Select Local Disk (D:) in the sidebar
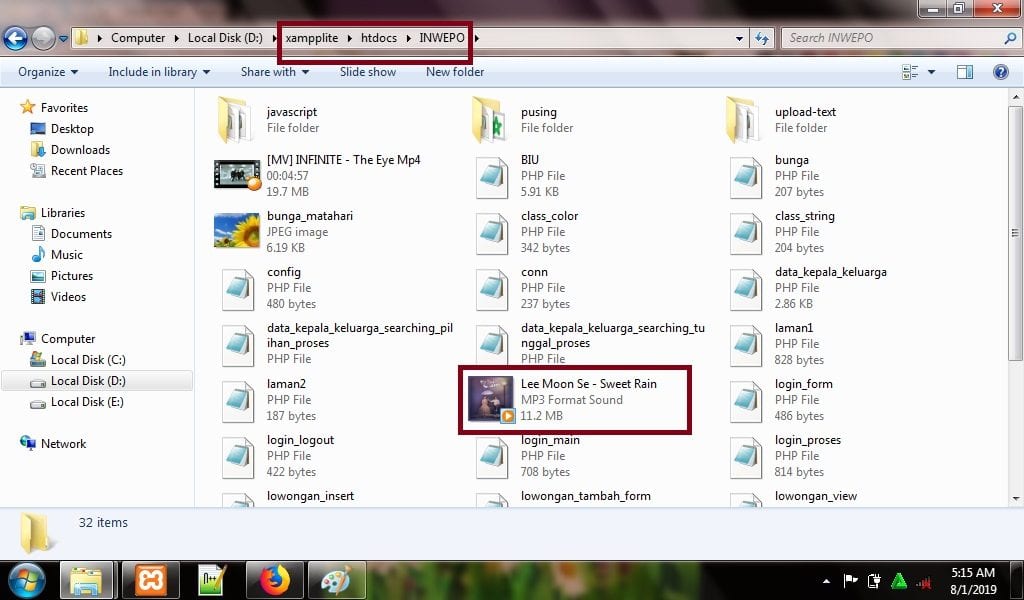 88,381
